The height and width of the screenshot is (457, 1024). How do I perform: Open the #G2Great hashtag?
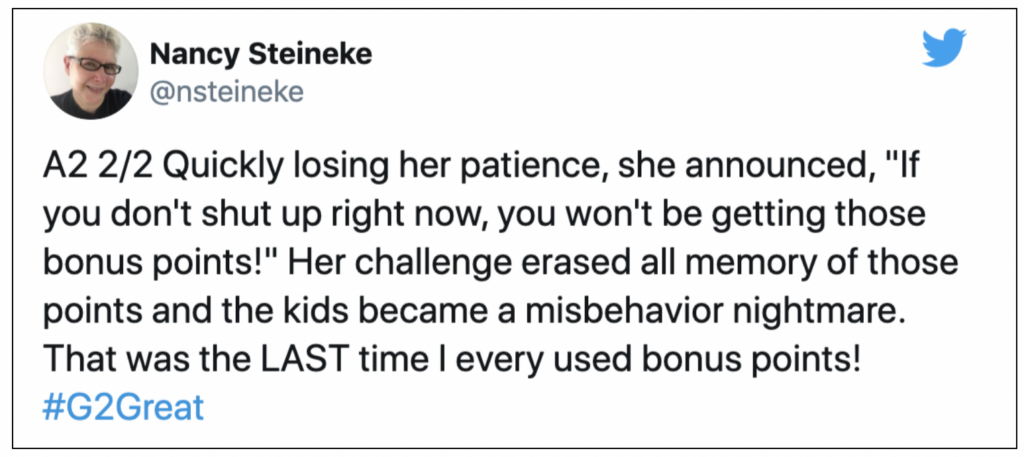coord(123,407)
